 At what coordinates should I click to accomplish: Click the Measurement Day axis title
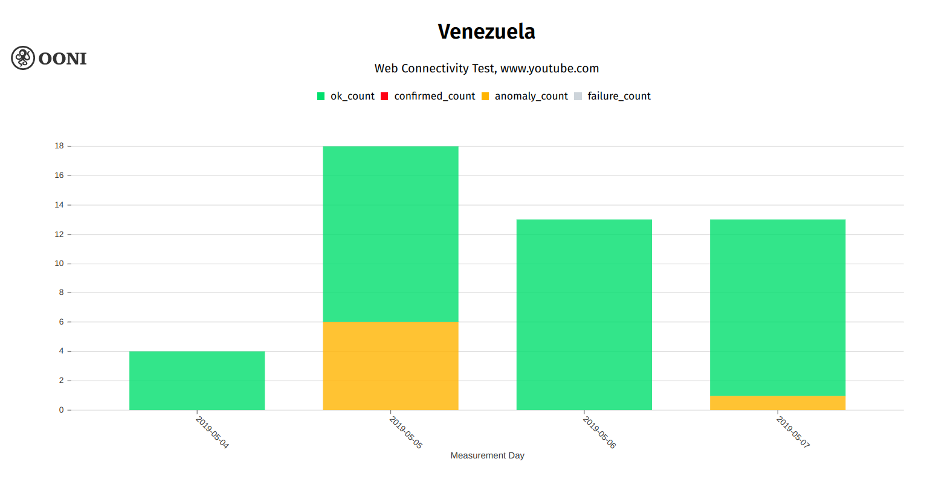[x=487, y=456]
